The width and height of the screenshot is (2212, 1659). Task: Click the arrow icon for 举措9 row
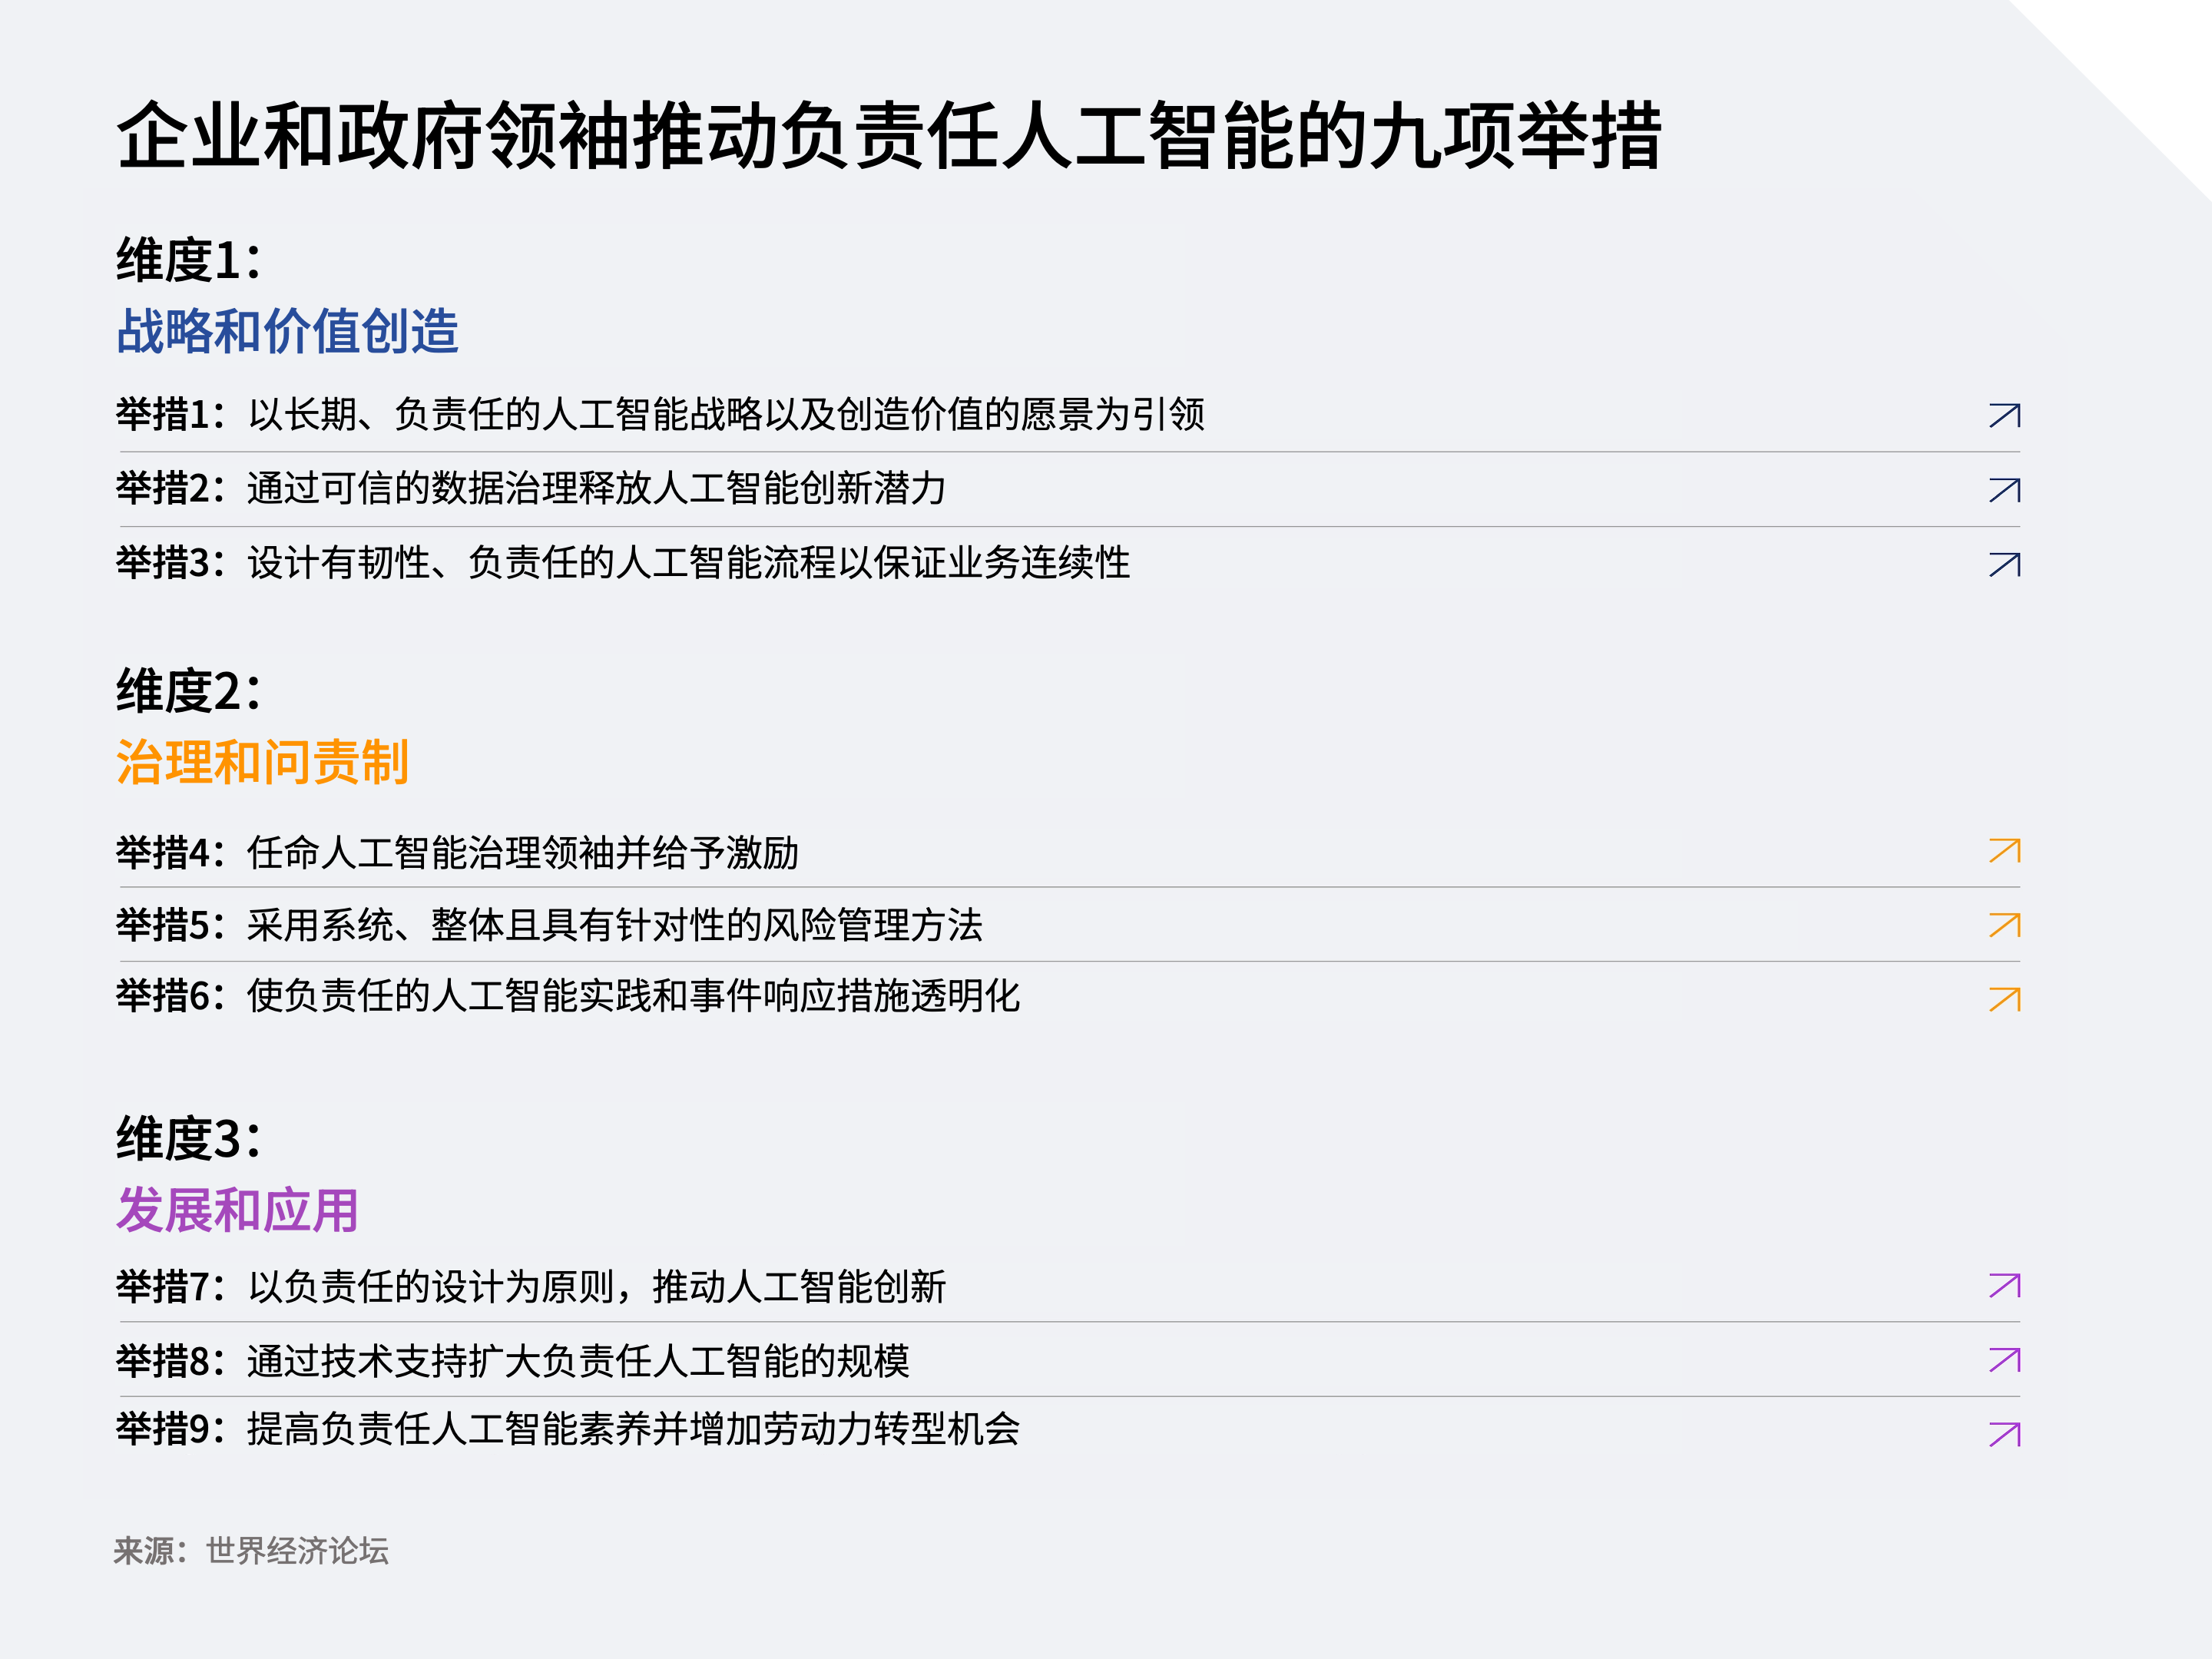coord(2004,1435)
